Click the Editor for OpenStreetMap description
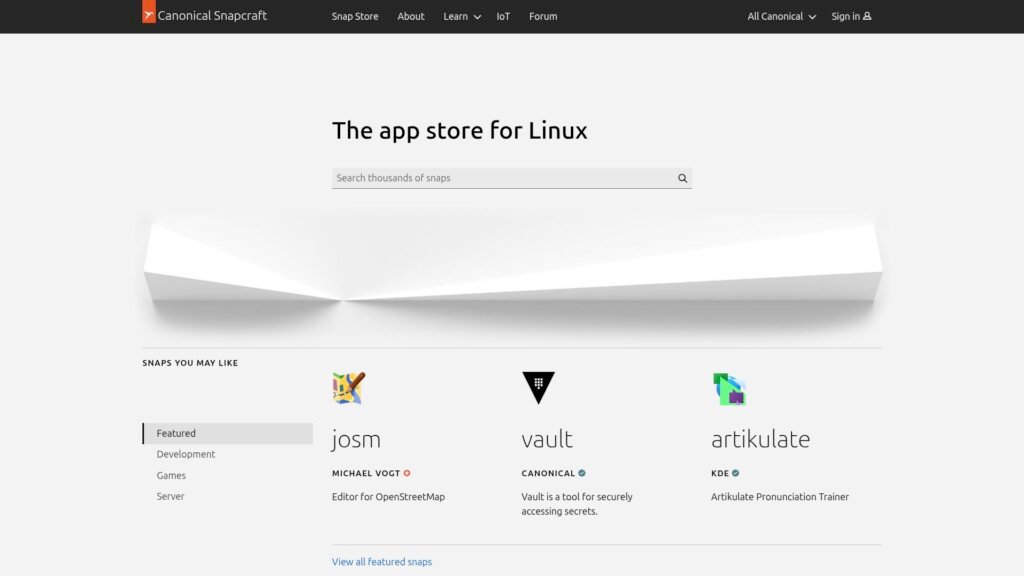 point(388,497)
